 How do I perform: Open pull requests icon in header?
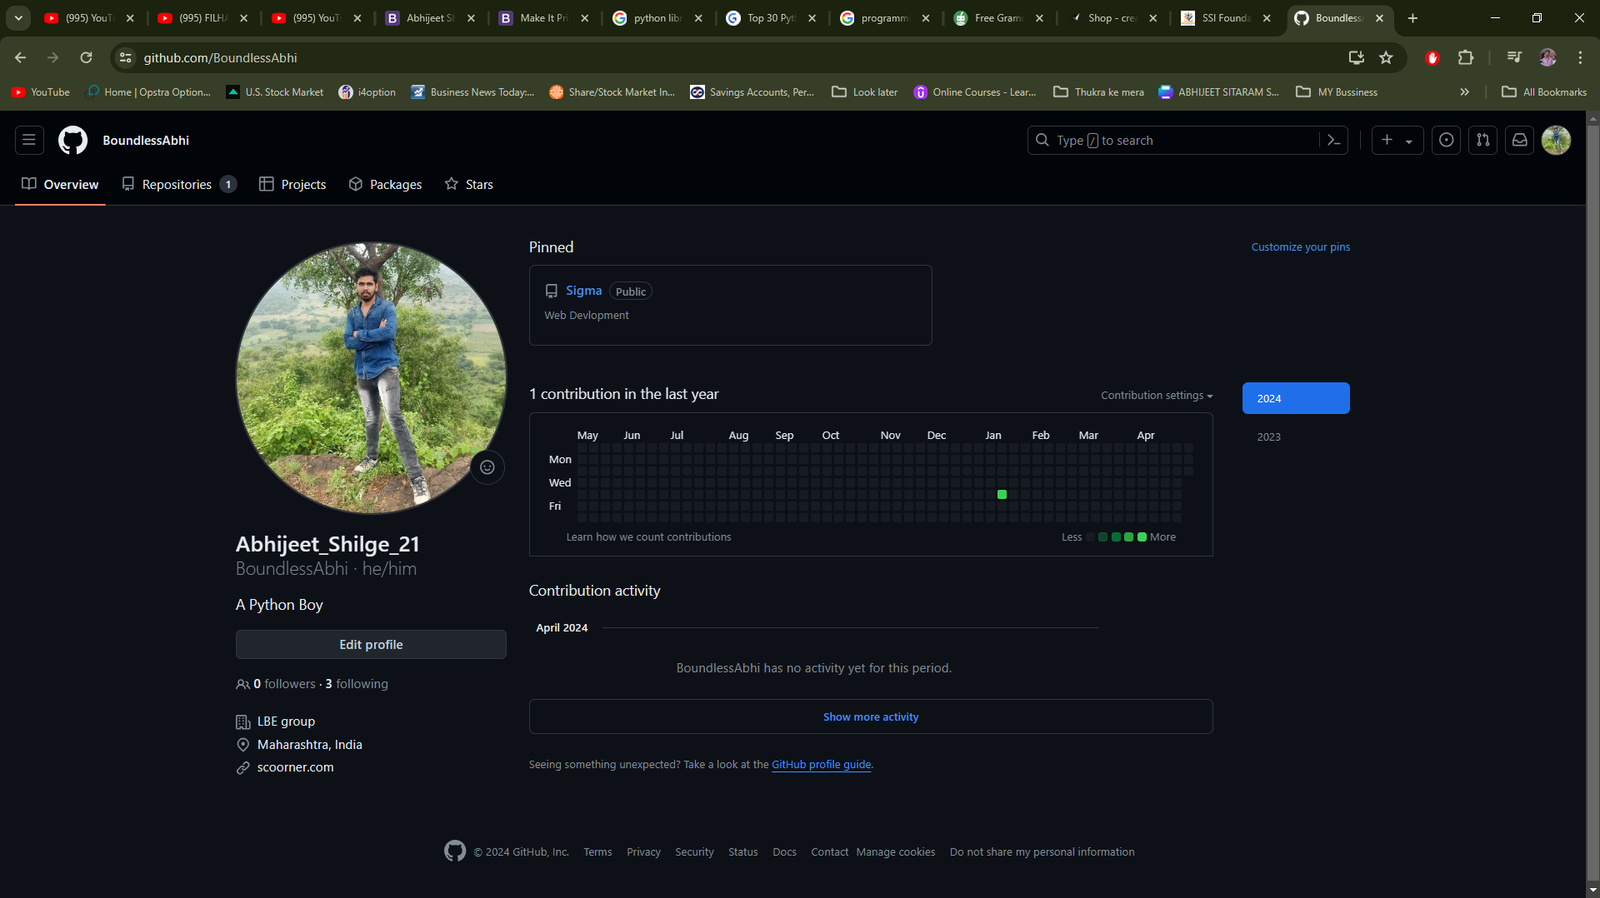1483,140
